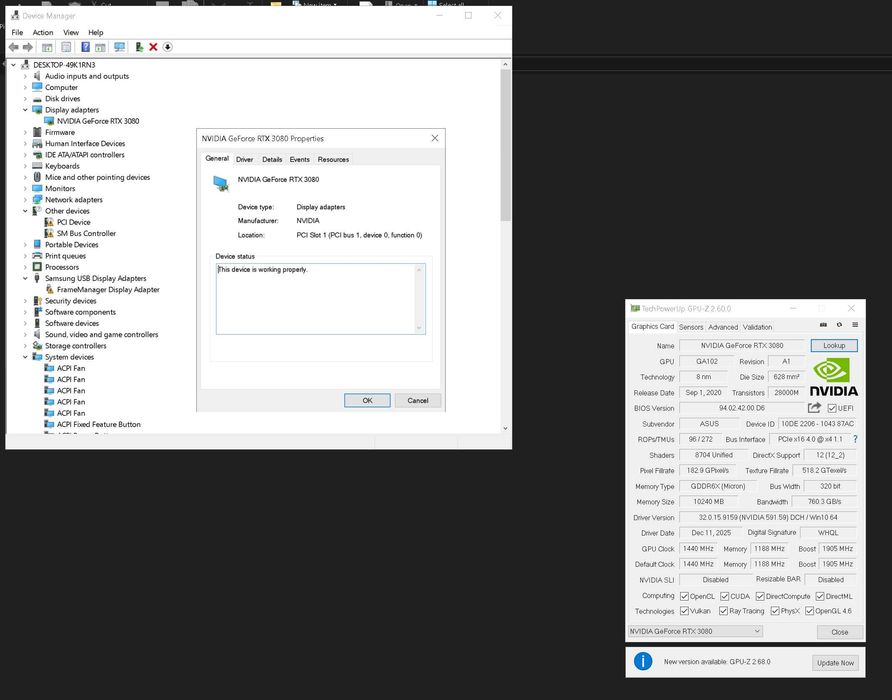This screenshot has height=700, width=892.
Task: Toggle the OpenCL checkbox
Action: point(684,596)
